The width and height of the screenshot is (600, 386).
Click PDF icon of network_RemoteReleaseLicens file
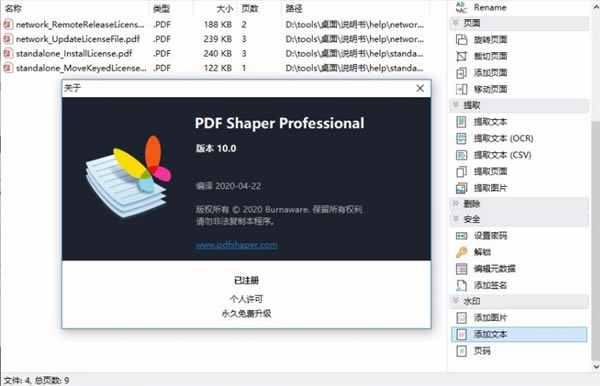(x=8, y=24)
